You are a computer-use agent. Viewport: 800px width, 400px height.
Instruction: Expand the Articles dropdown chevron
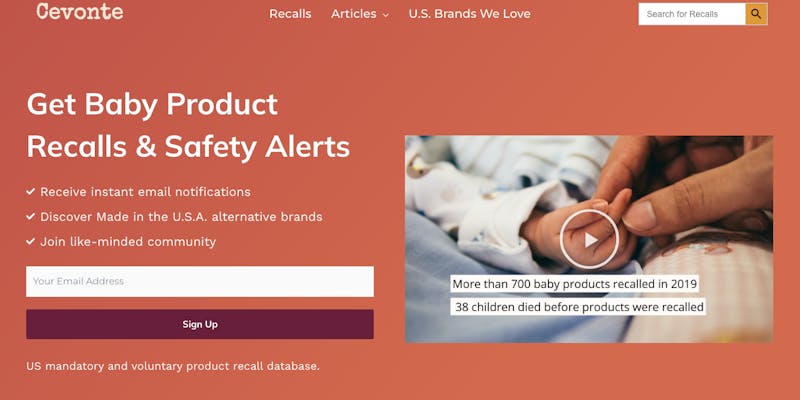click(386, 15)
